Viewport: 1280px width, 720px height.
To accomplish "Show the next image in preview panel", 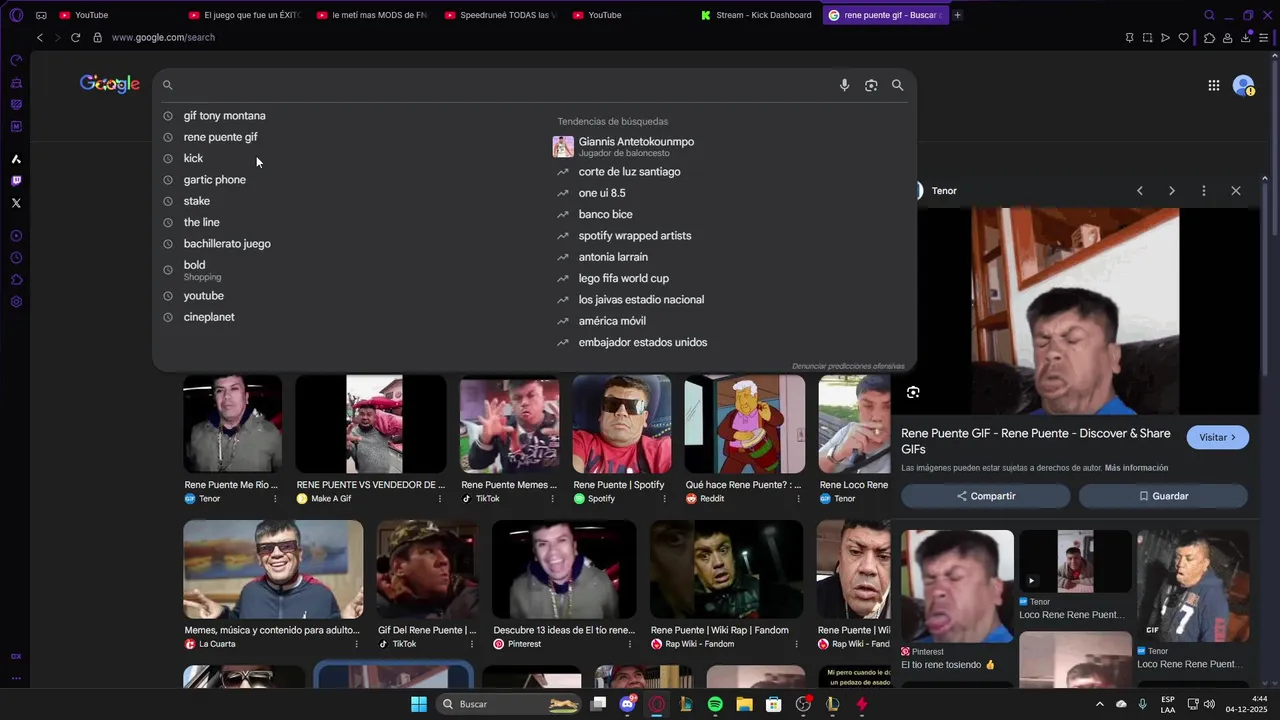I will 1171,191.
